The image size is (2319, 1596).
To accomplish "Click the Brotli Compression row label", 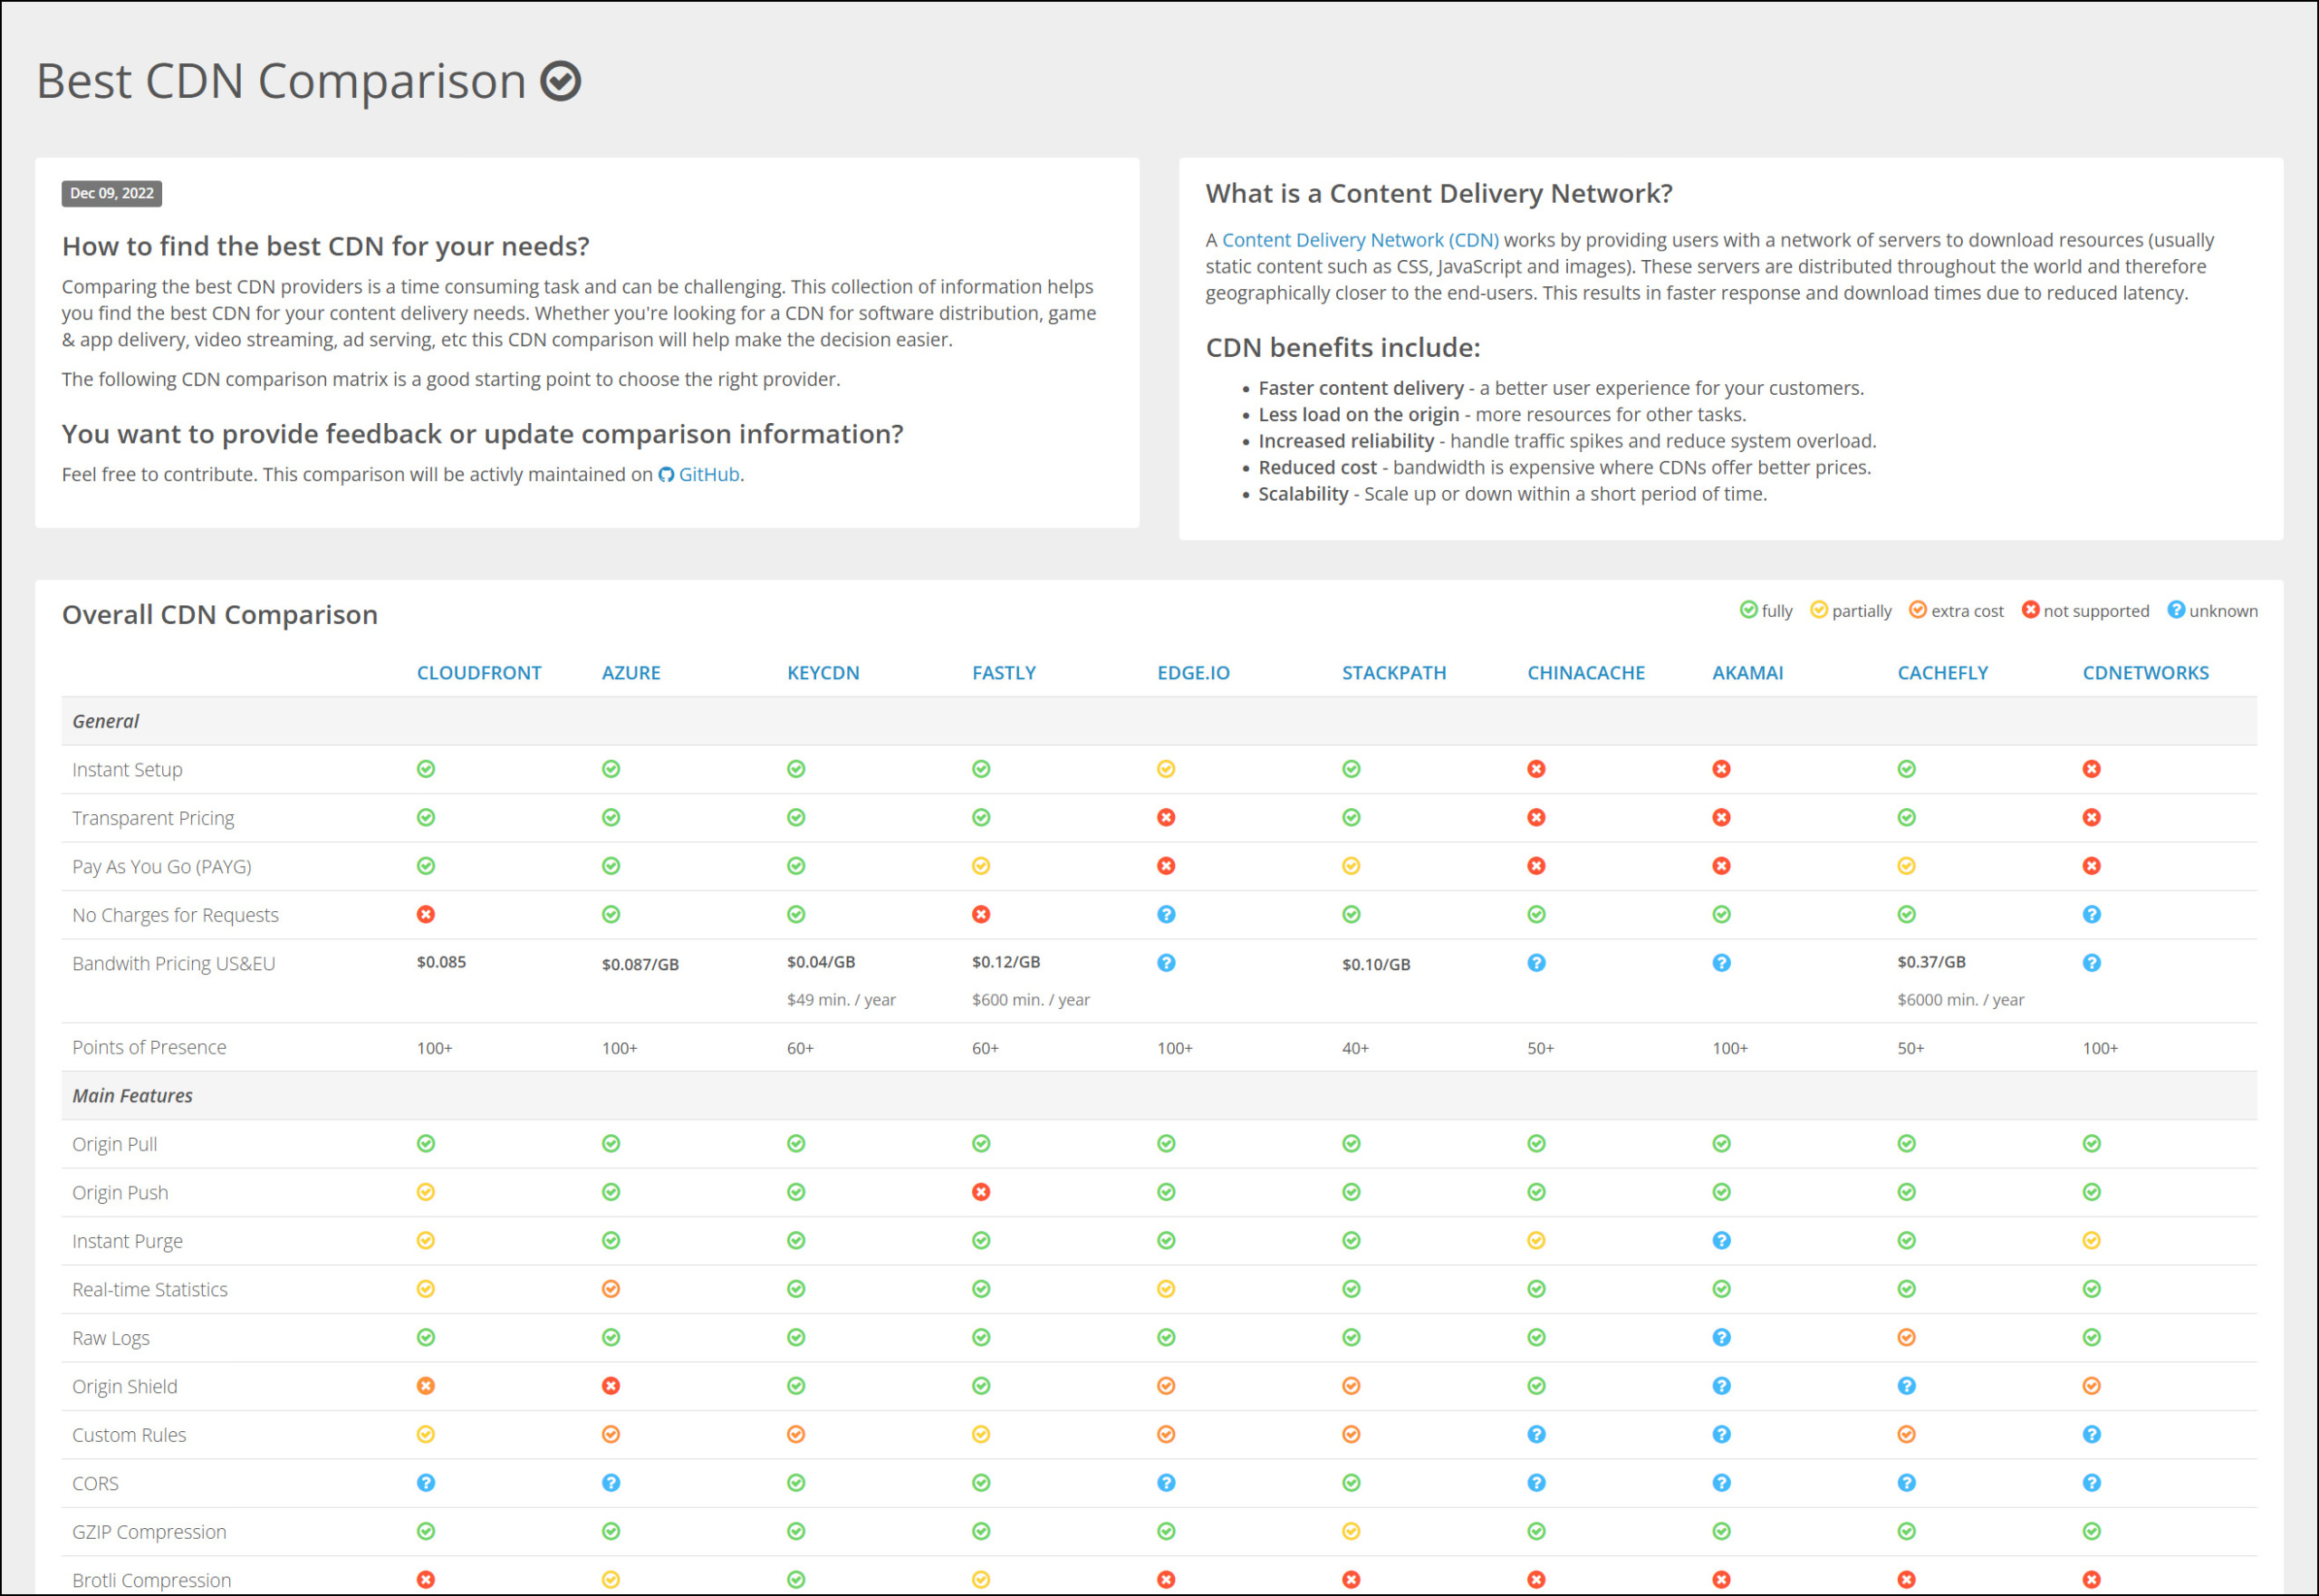I will (151, 1580).
